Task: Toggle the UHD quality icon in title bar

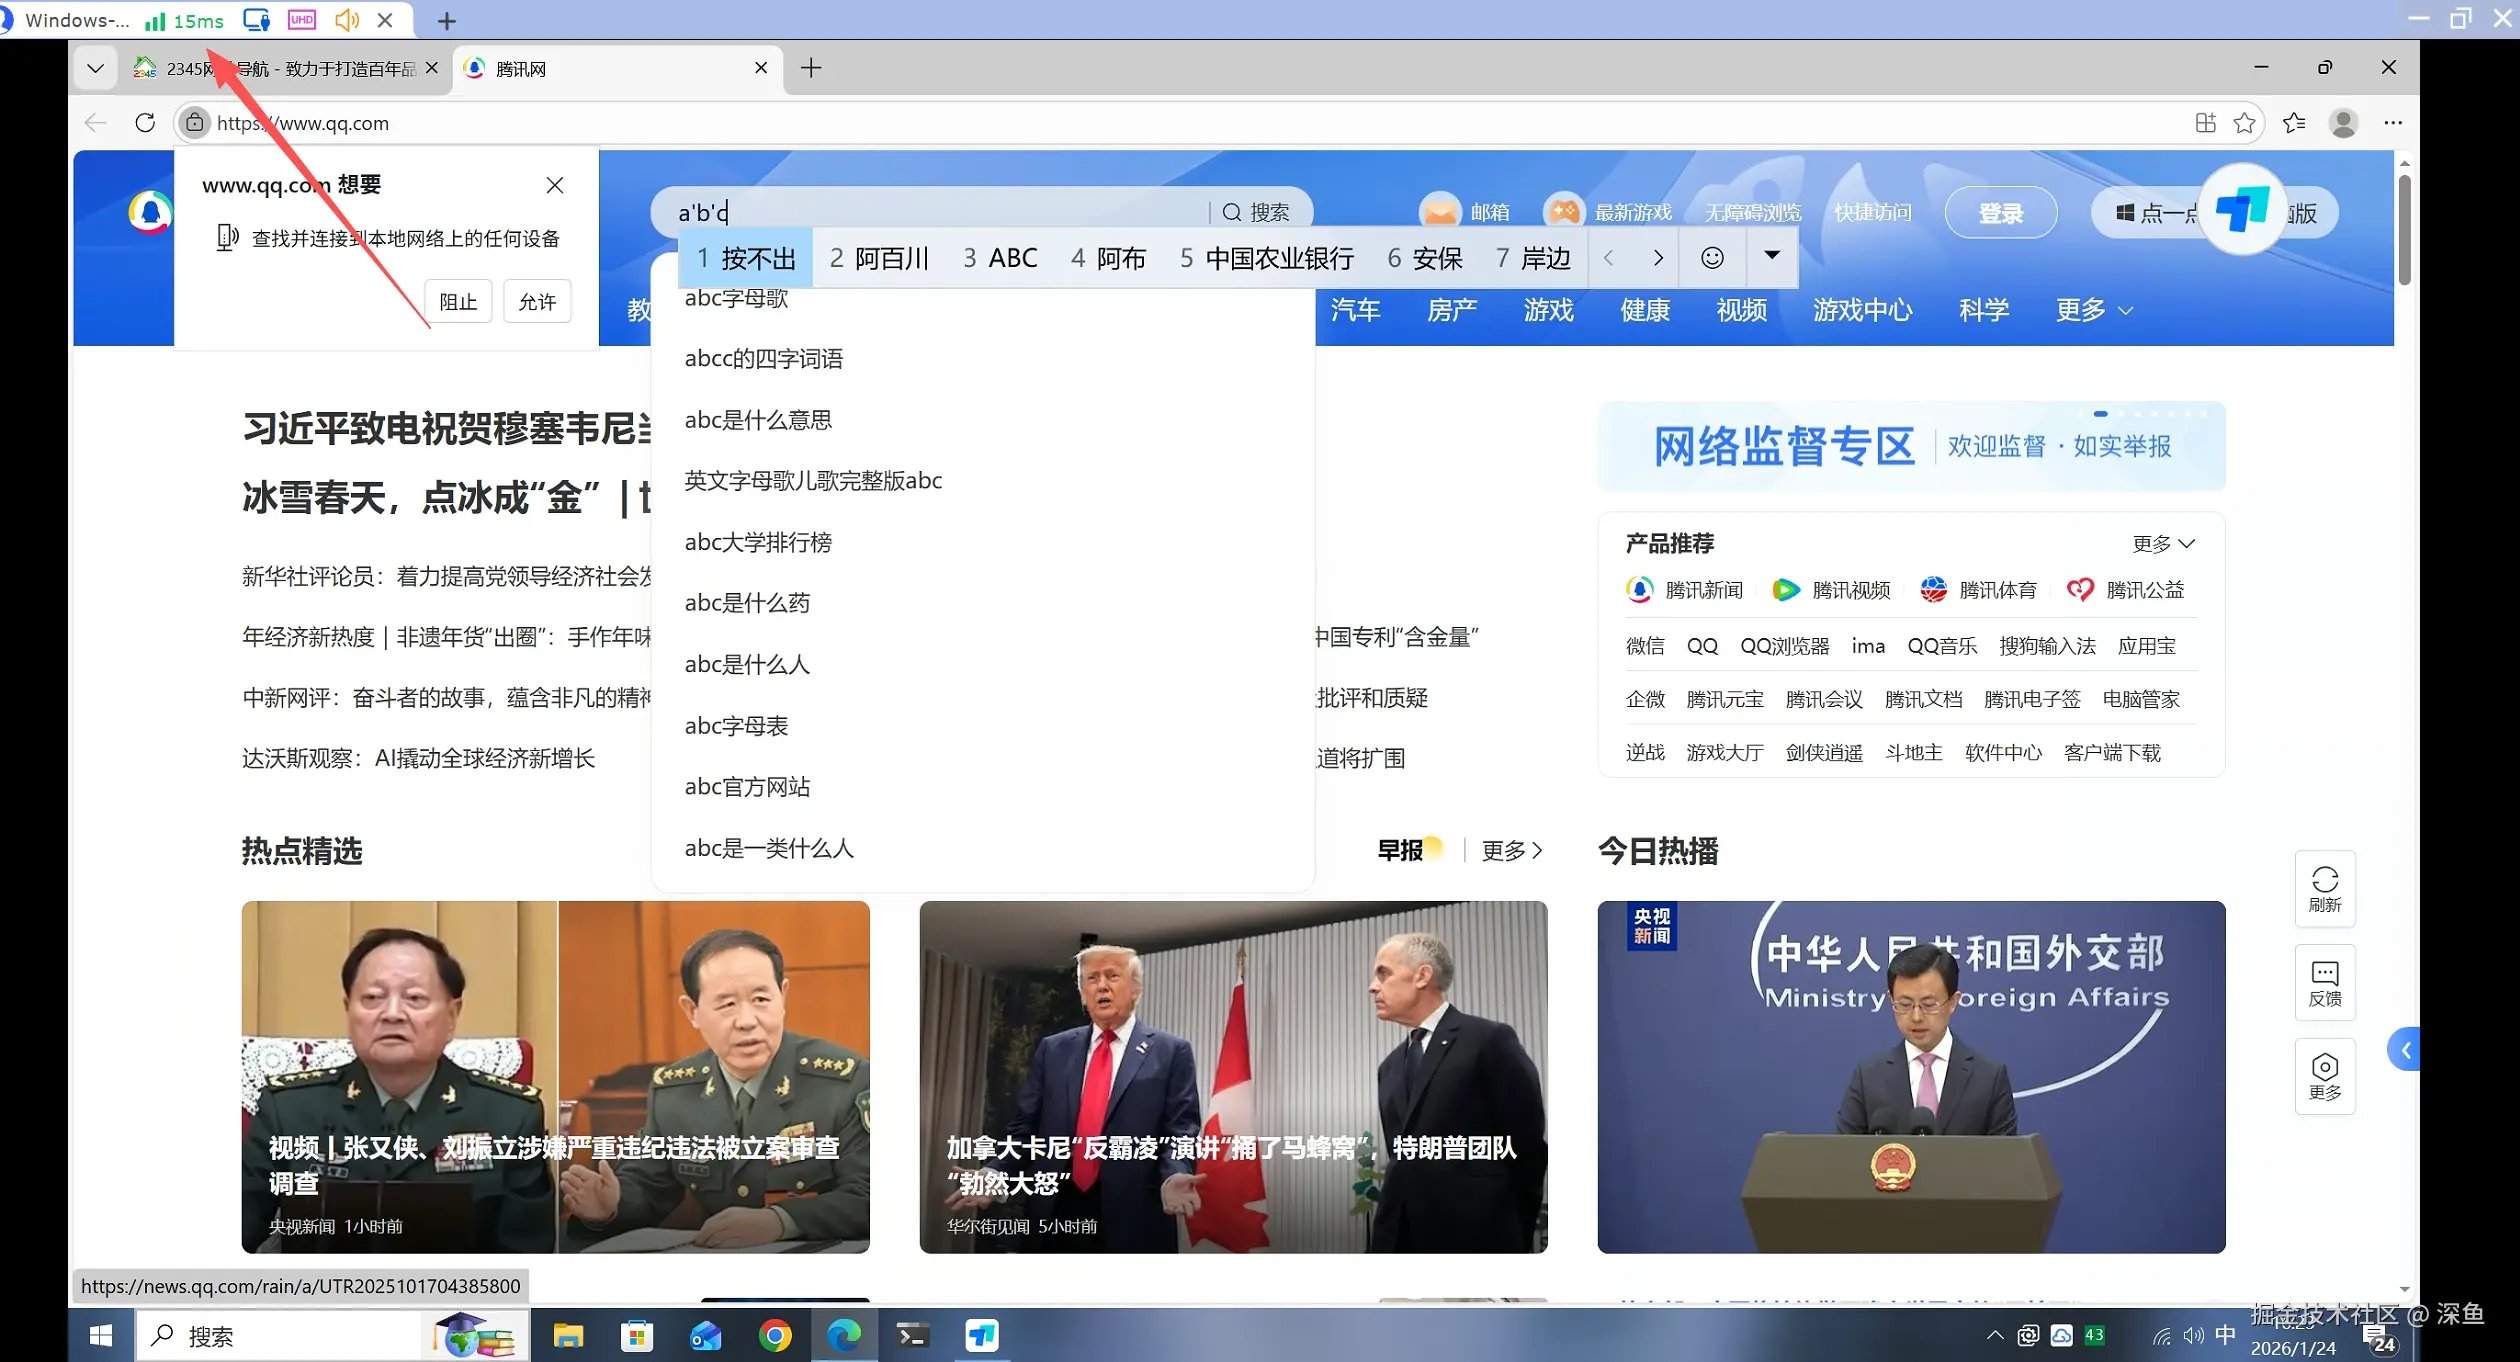Action: pos(301,20)
